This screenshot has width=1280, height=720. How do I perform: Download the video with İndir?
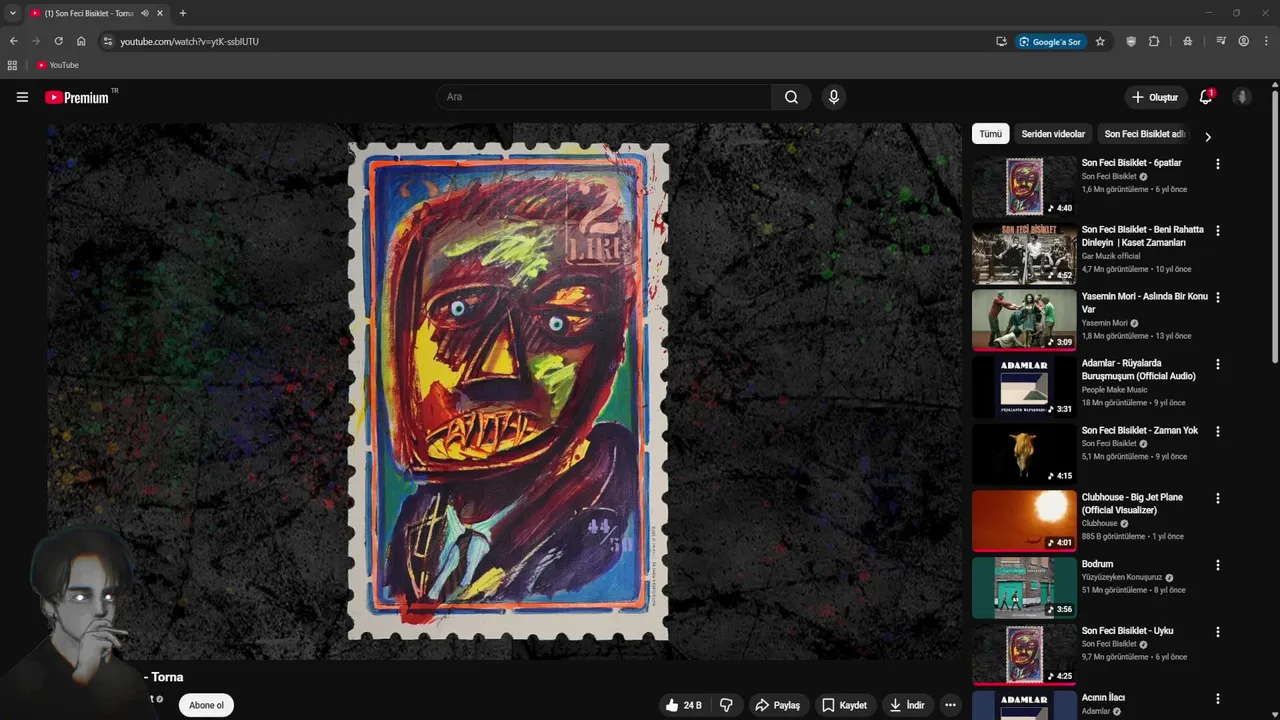[907, 705]
